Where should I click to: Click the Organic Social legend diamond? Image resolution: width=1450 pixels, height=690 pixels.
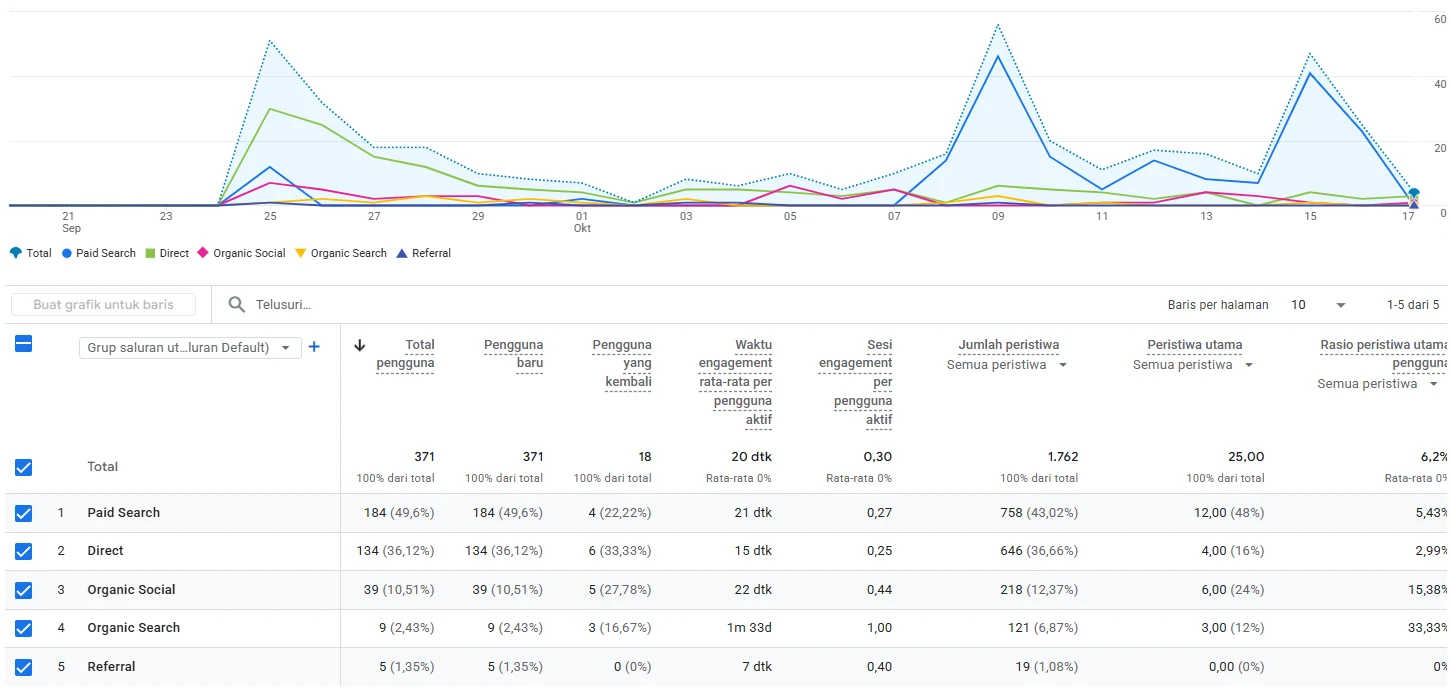(x=204, y=253)
